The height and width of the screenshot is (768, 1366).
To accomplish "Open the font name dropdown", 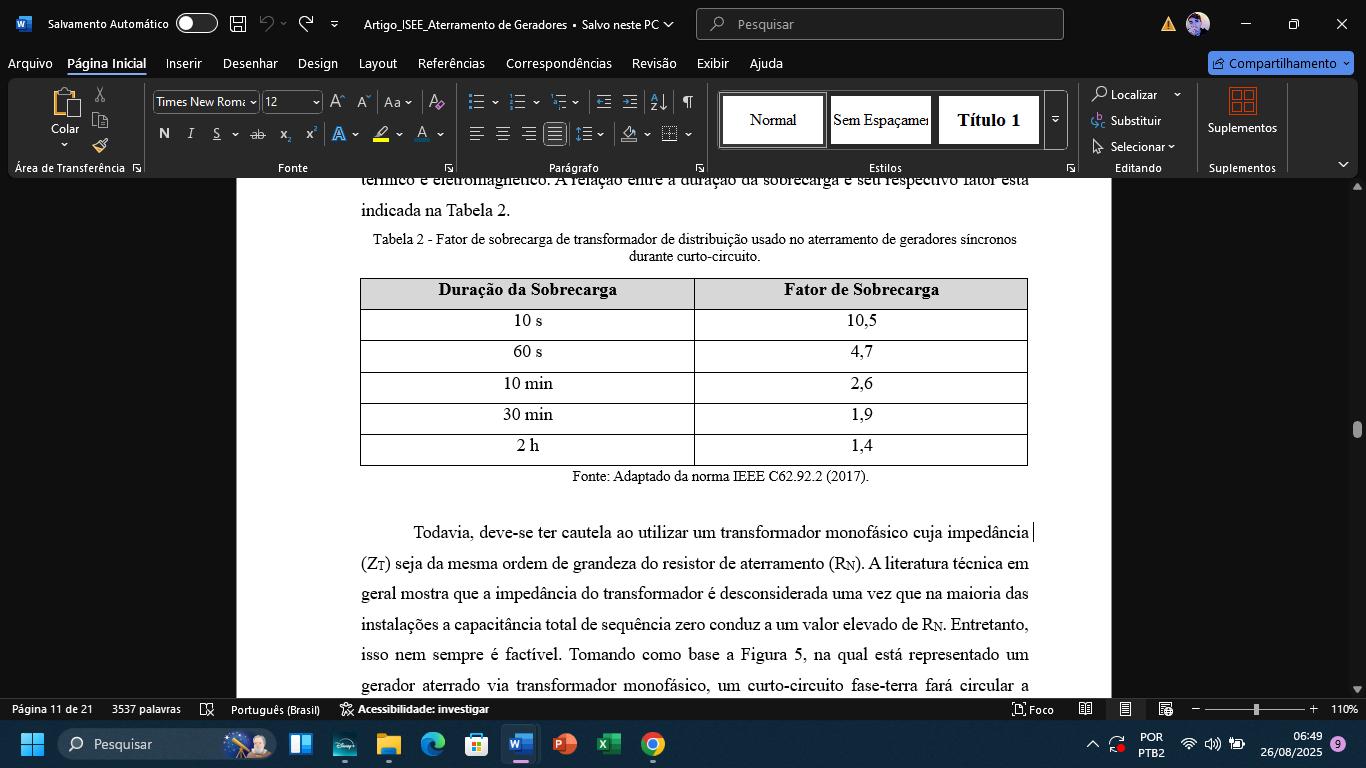I will point(253,102).
